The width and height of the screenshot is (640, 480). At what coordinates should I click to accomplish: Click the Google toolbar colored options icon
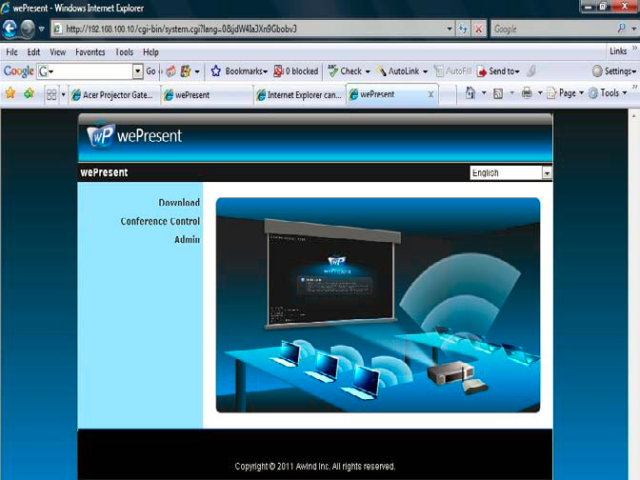click(185, 71)
